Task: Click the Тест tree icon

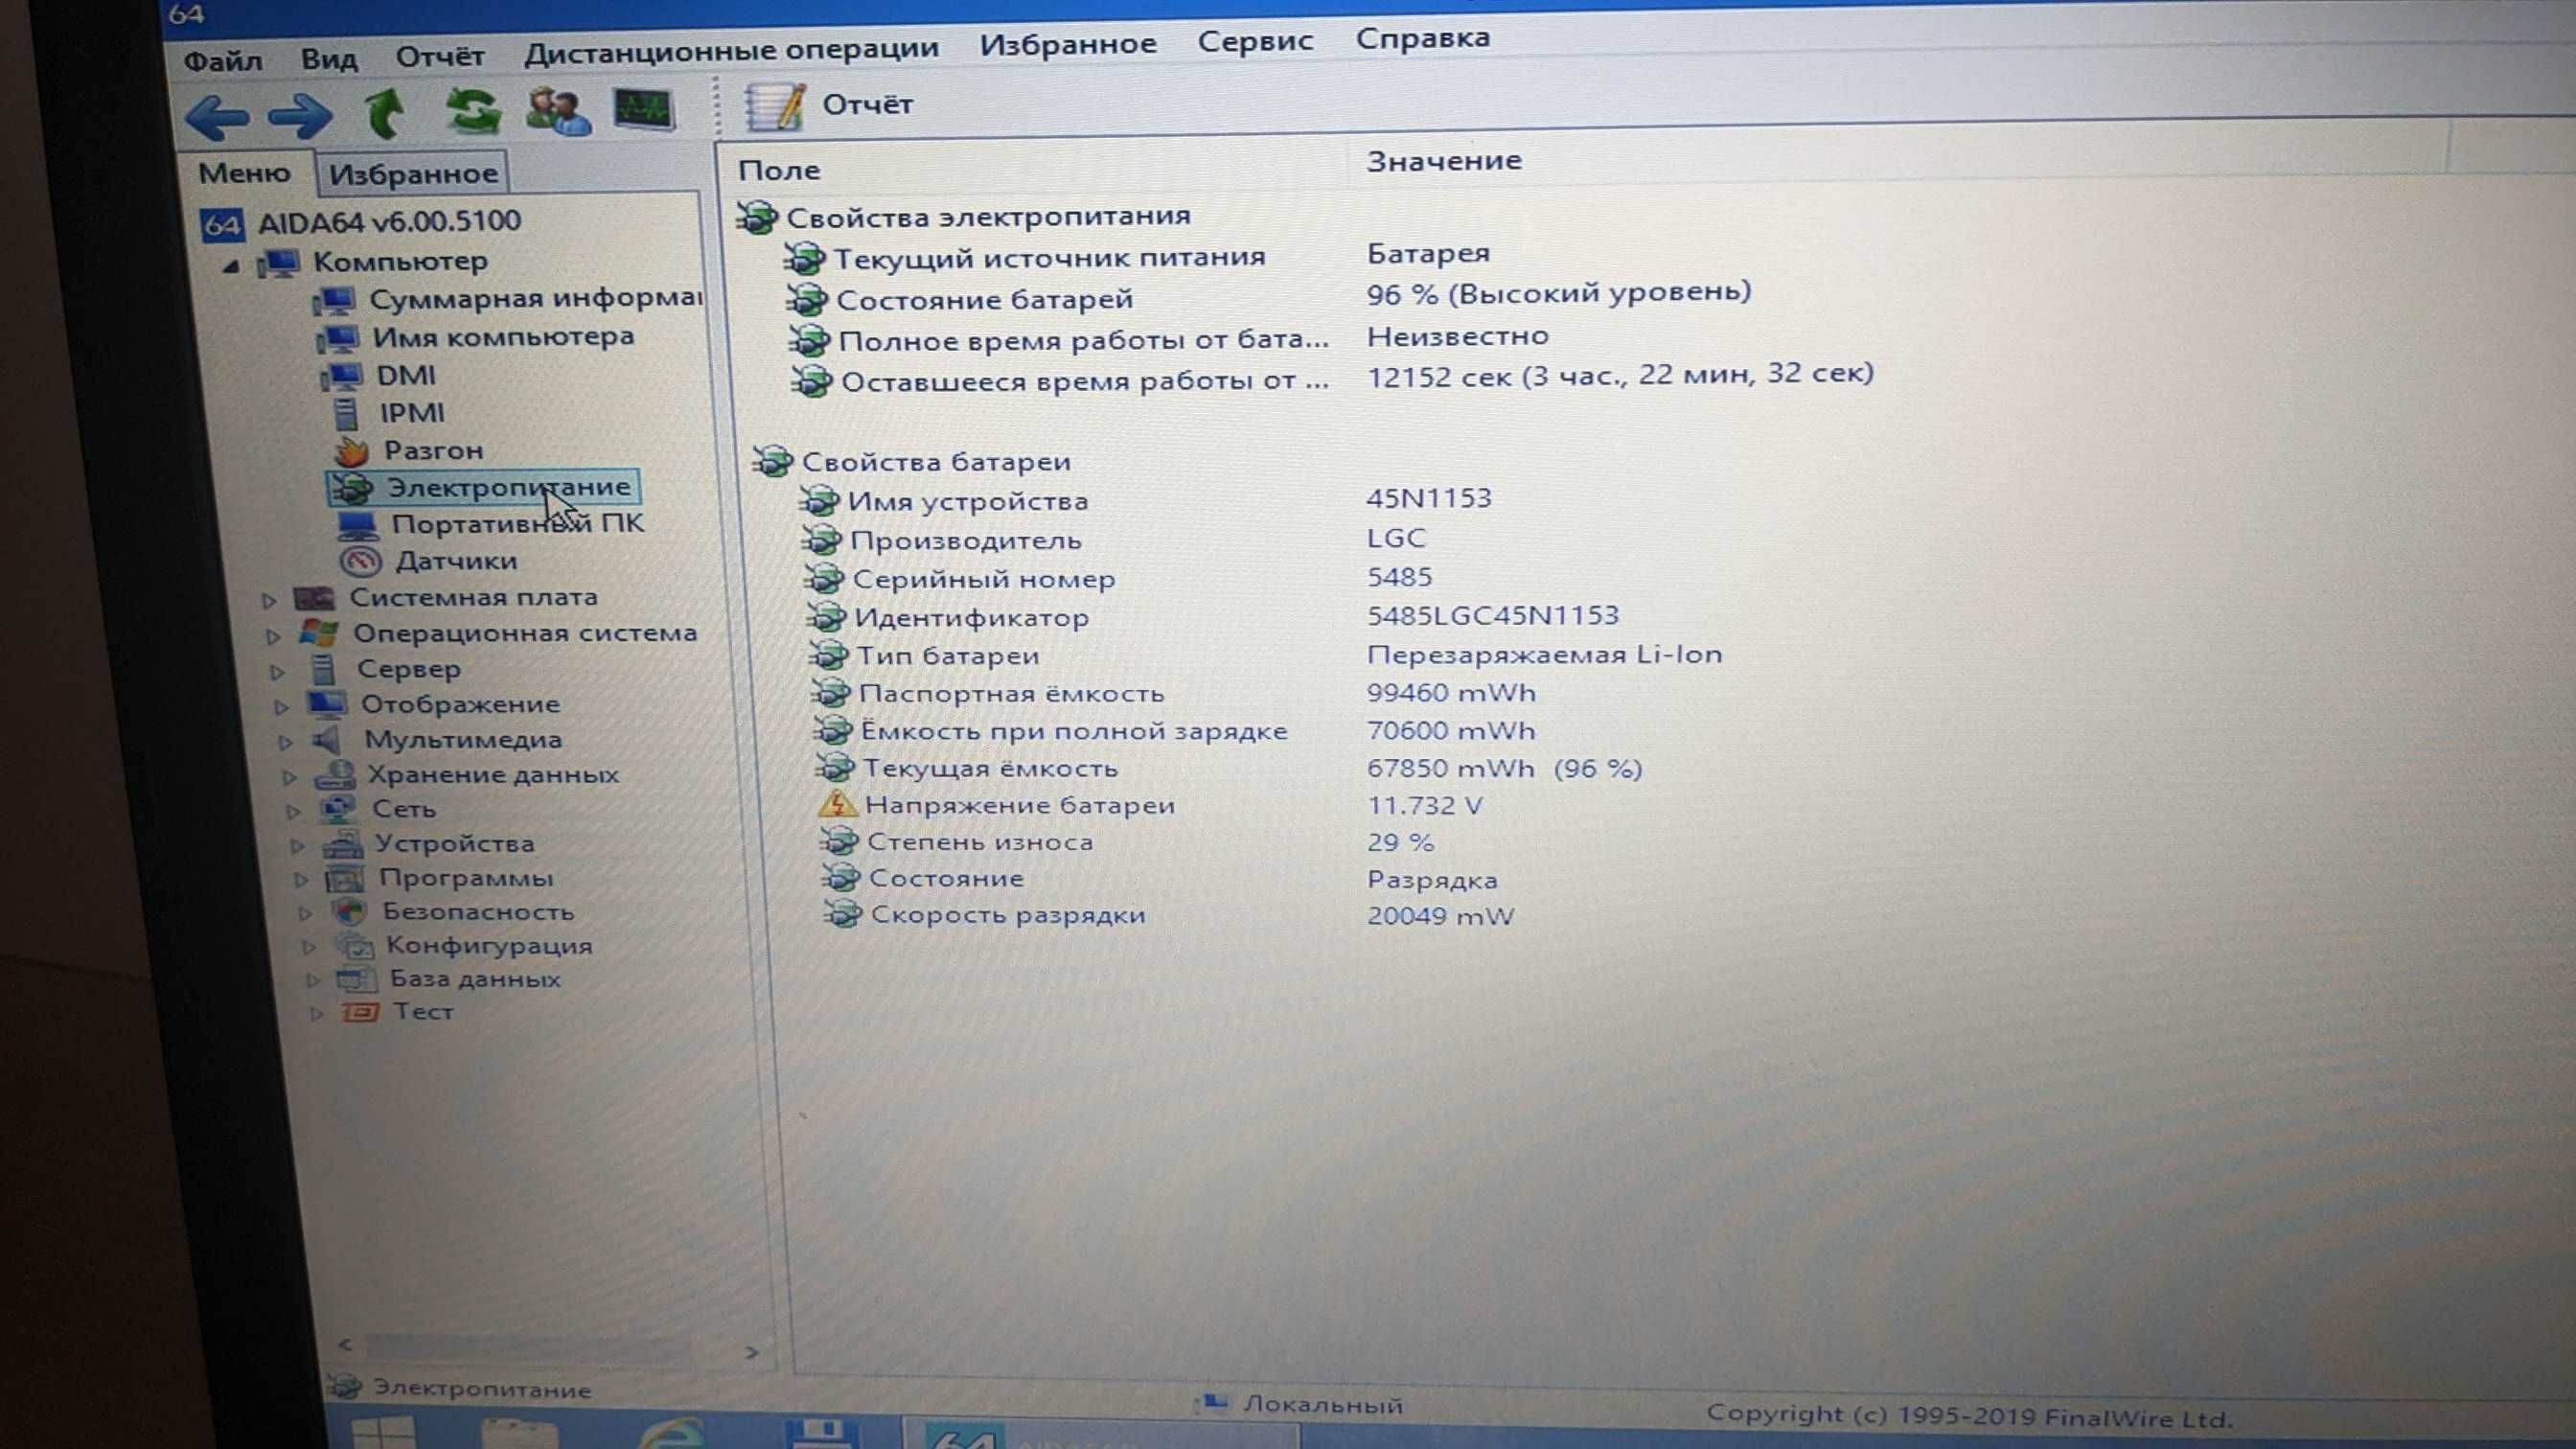Action: tap(361, 1012)
